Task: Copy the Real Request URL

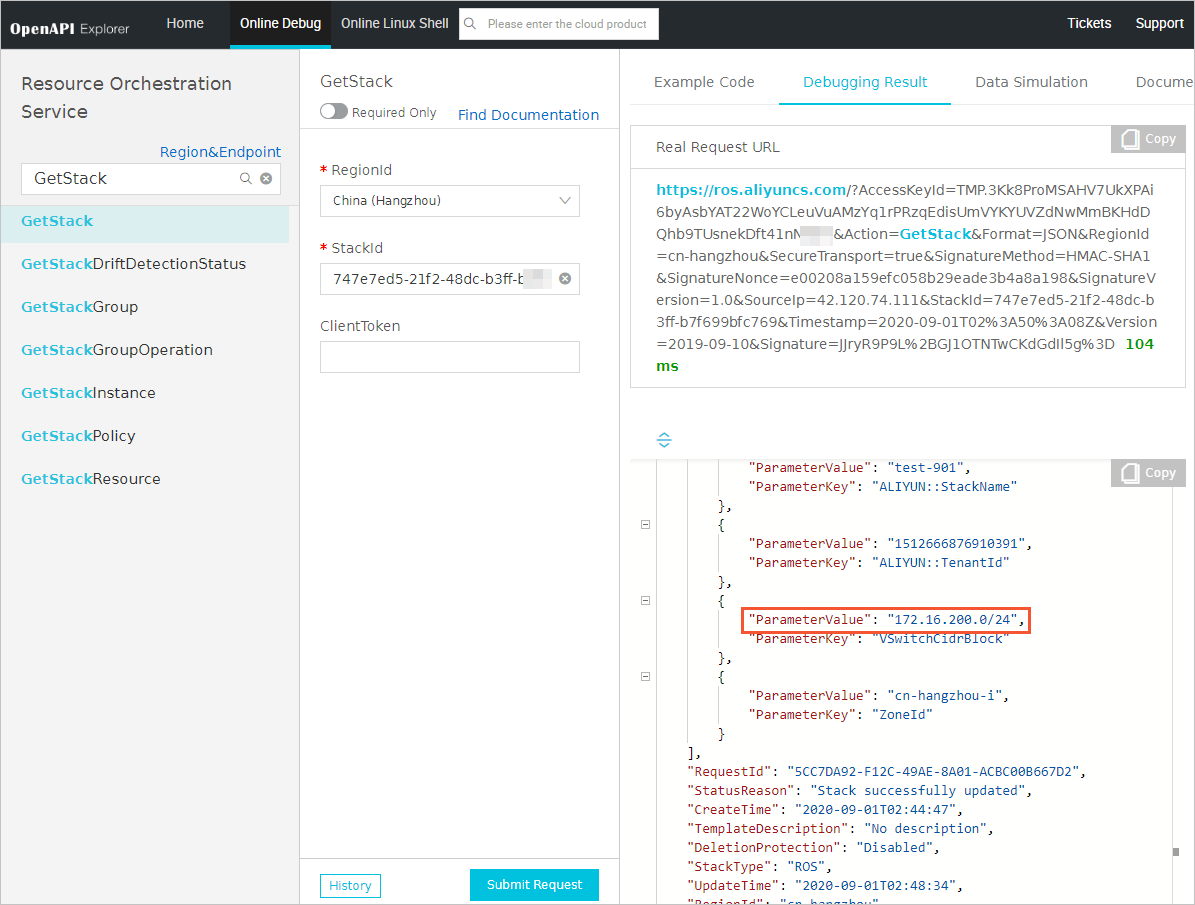Action: tap(1148, 139)
